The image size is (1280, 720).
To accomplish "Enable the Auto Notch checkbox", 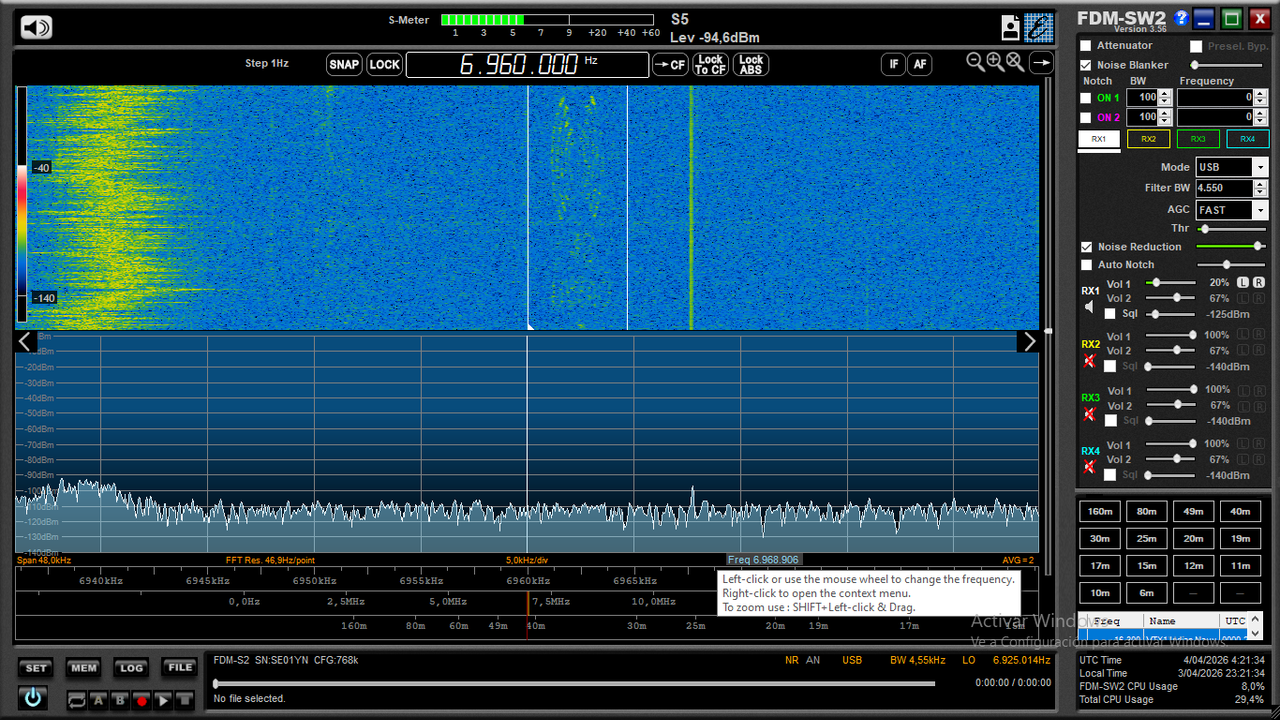I will pyautogui.click(x=1086, y=265).
